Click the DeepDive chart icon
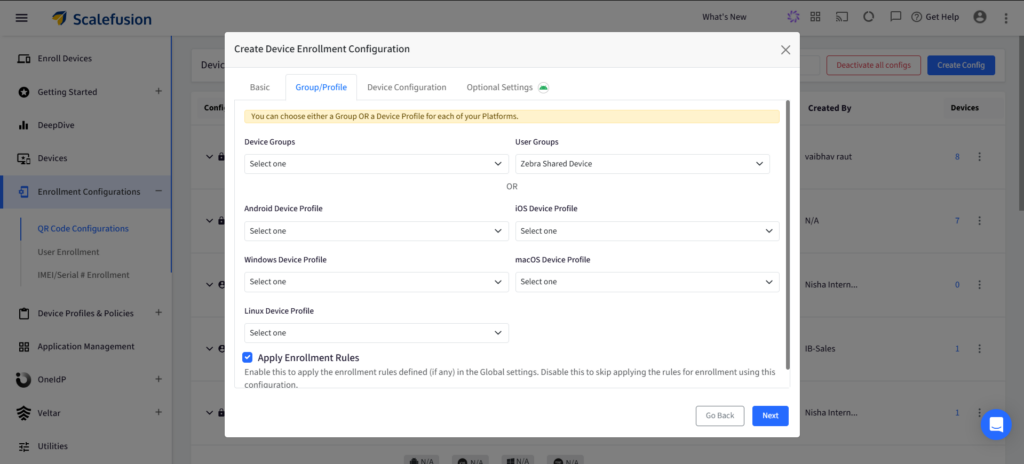Image resolution: width=1024 pixels, height=464 pixels. click(x=24, y=125)
